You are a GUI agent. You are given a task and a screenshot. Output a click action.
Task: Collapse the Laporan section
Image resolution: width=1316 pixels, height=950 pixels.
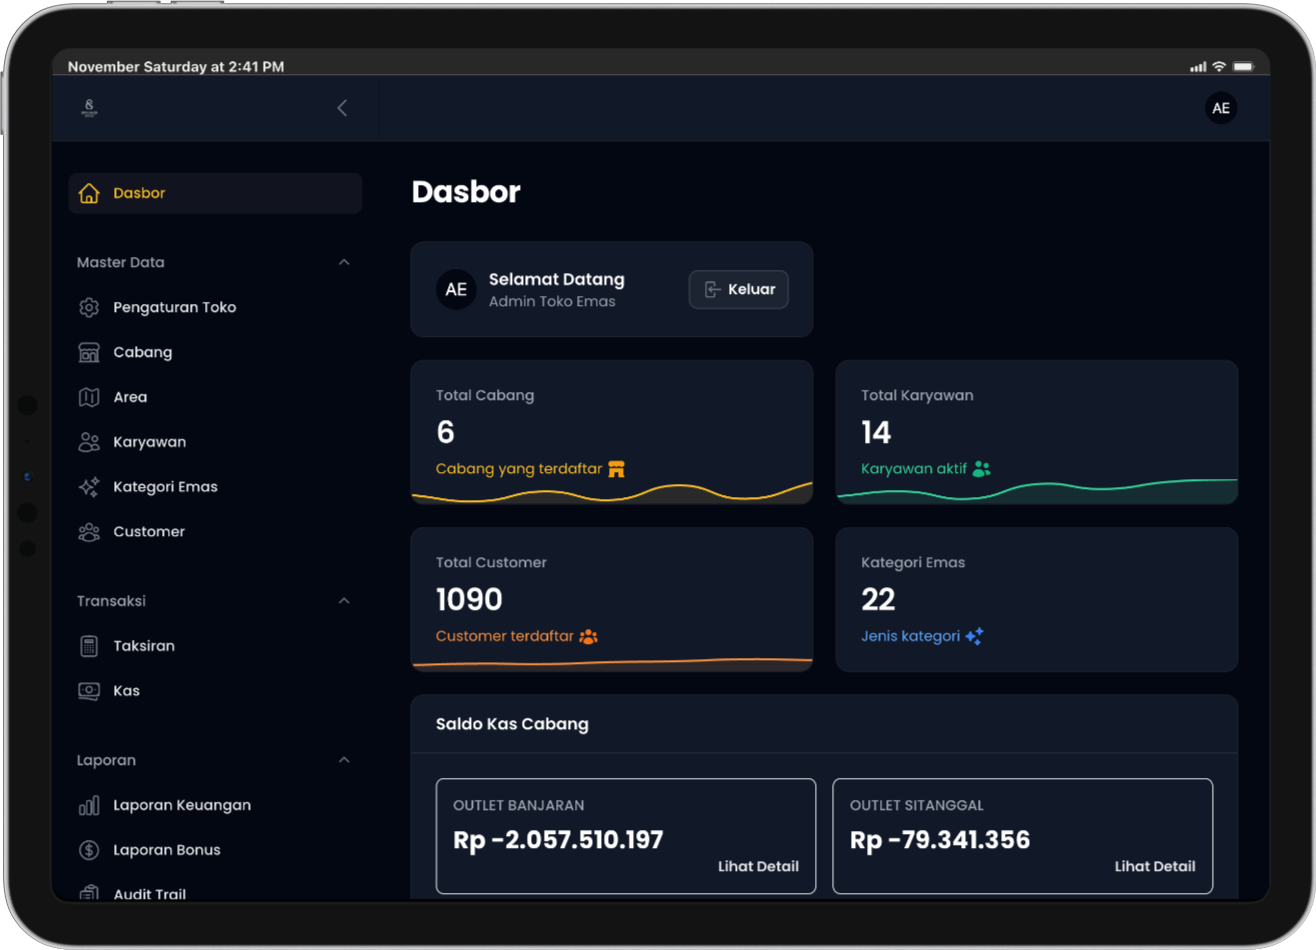click(344, 760)
